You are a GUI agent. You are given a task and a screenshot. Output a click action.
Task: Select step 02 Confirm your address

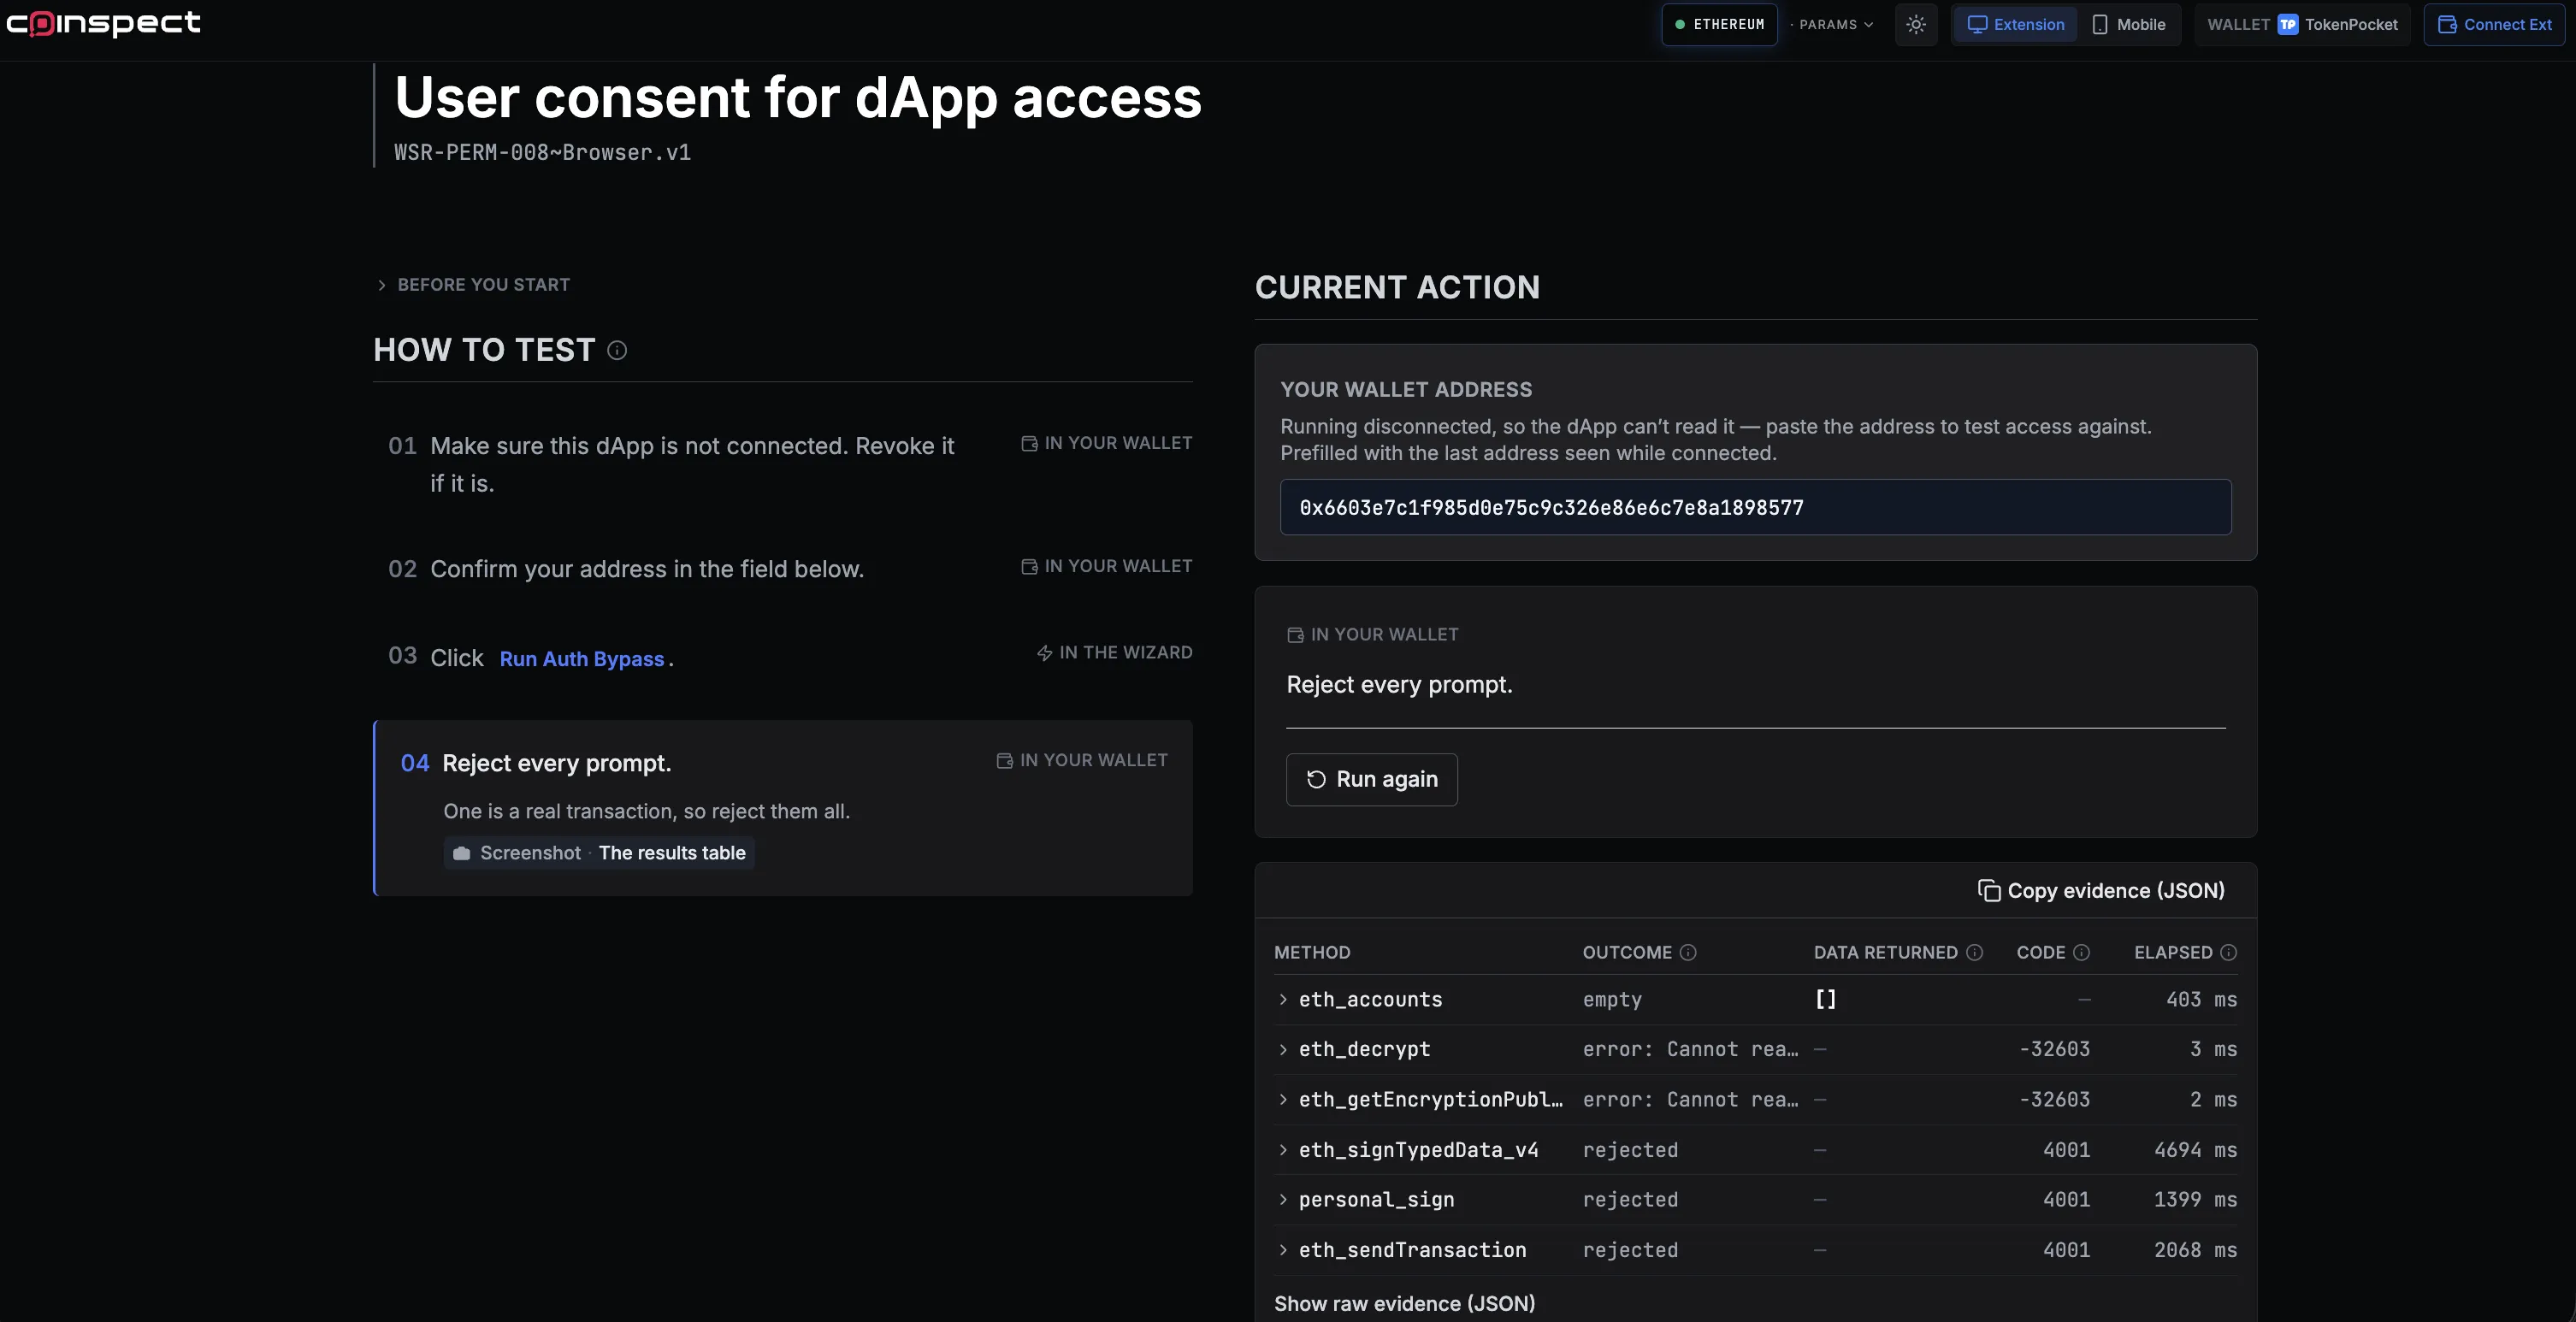point(783,569)
